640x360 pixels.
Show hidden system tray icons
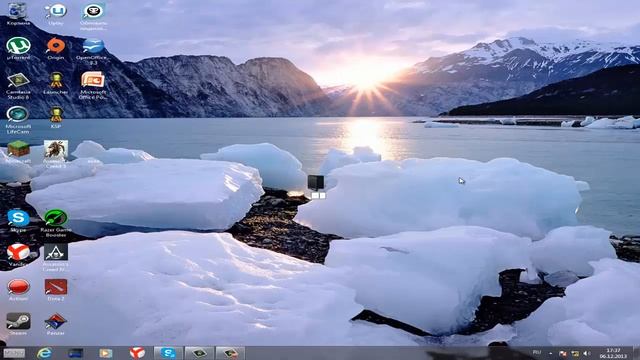click(x=551, y=353)
